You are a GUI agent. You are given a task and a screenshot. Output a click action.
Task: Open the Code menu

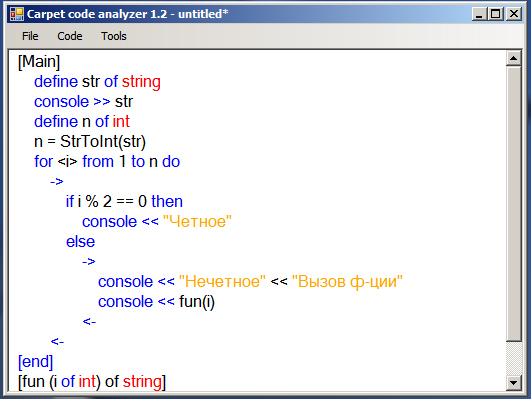(70, 36)
